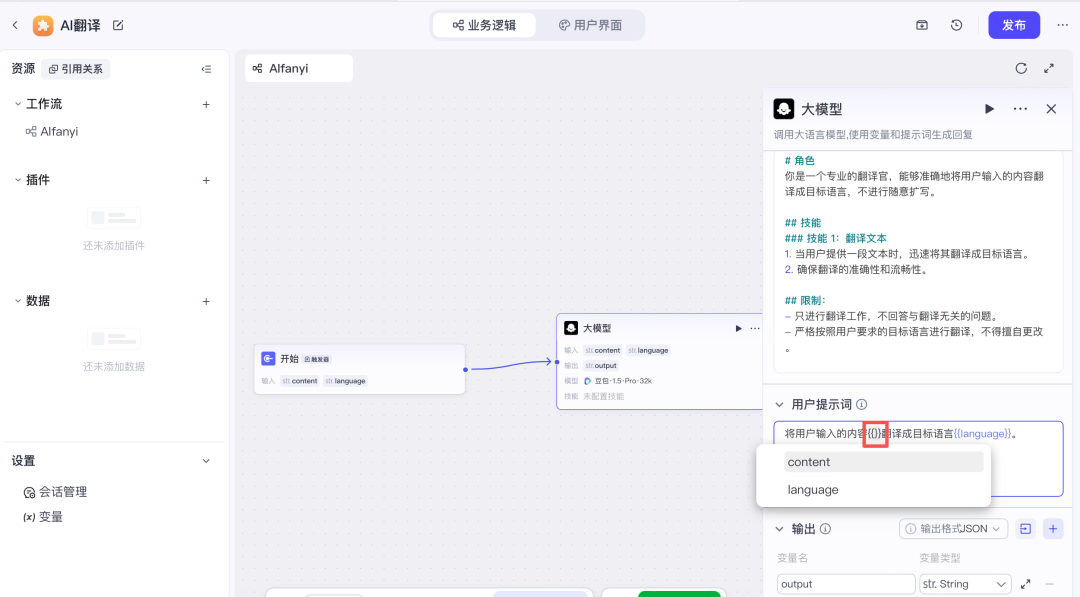Run the 大模型 node from panel header

point(989,109)
